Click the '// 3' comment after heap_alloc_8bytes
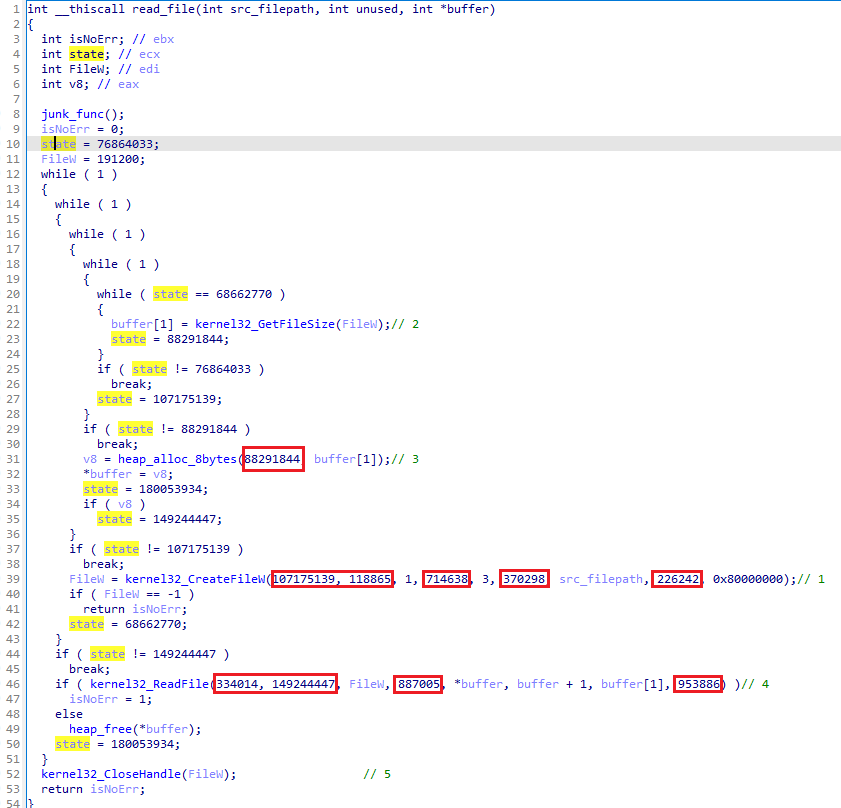This screenshot has width=841, height=808. 405,459
